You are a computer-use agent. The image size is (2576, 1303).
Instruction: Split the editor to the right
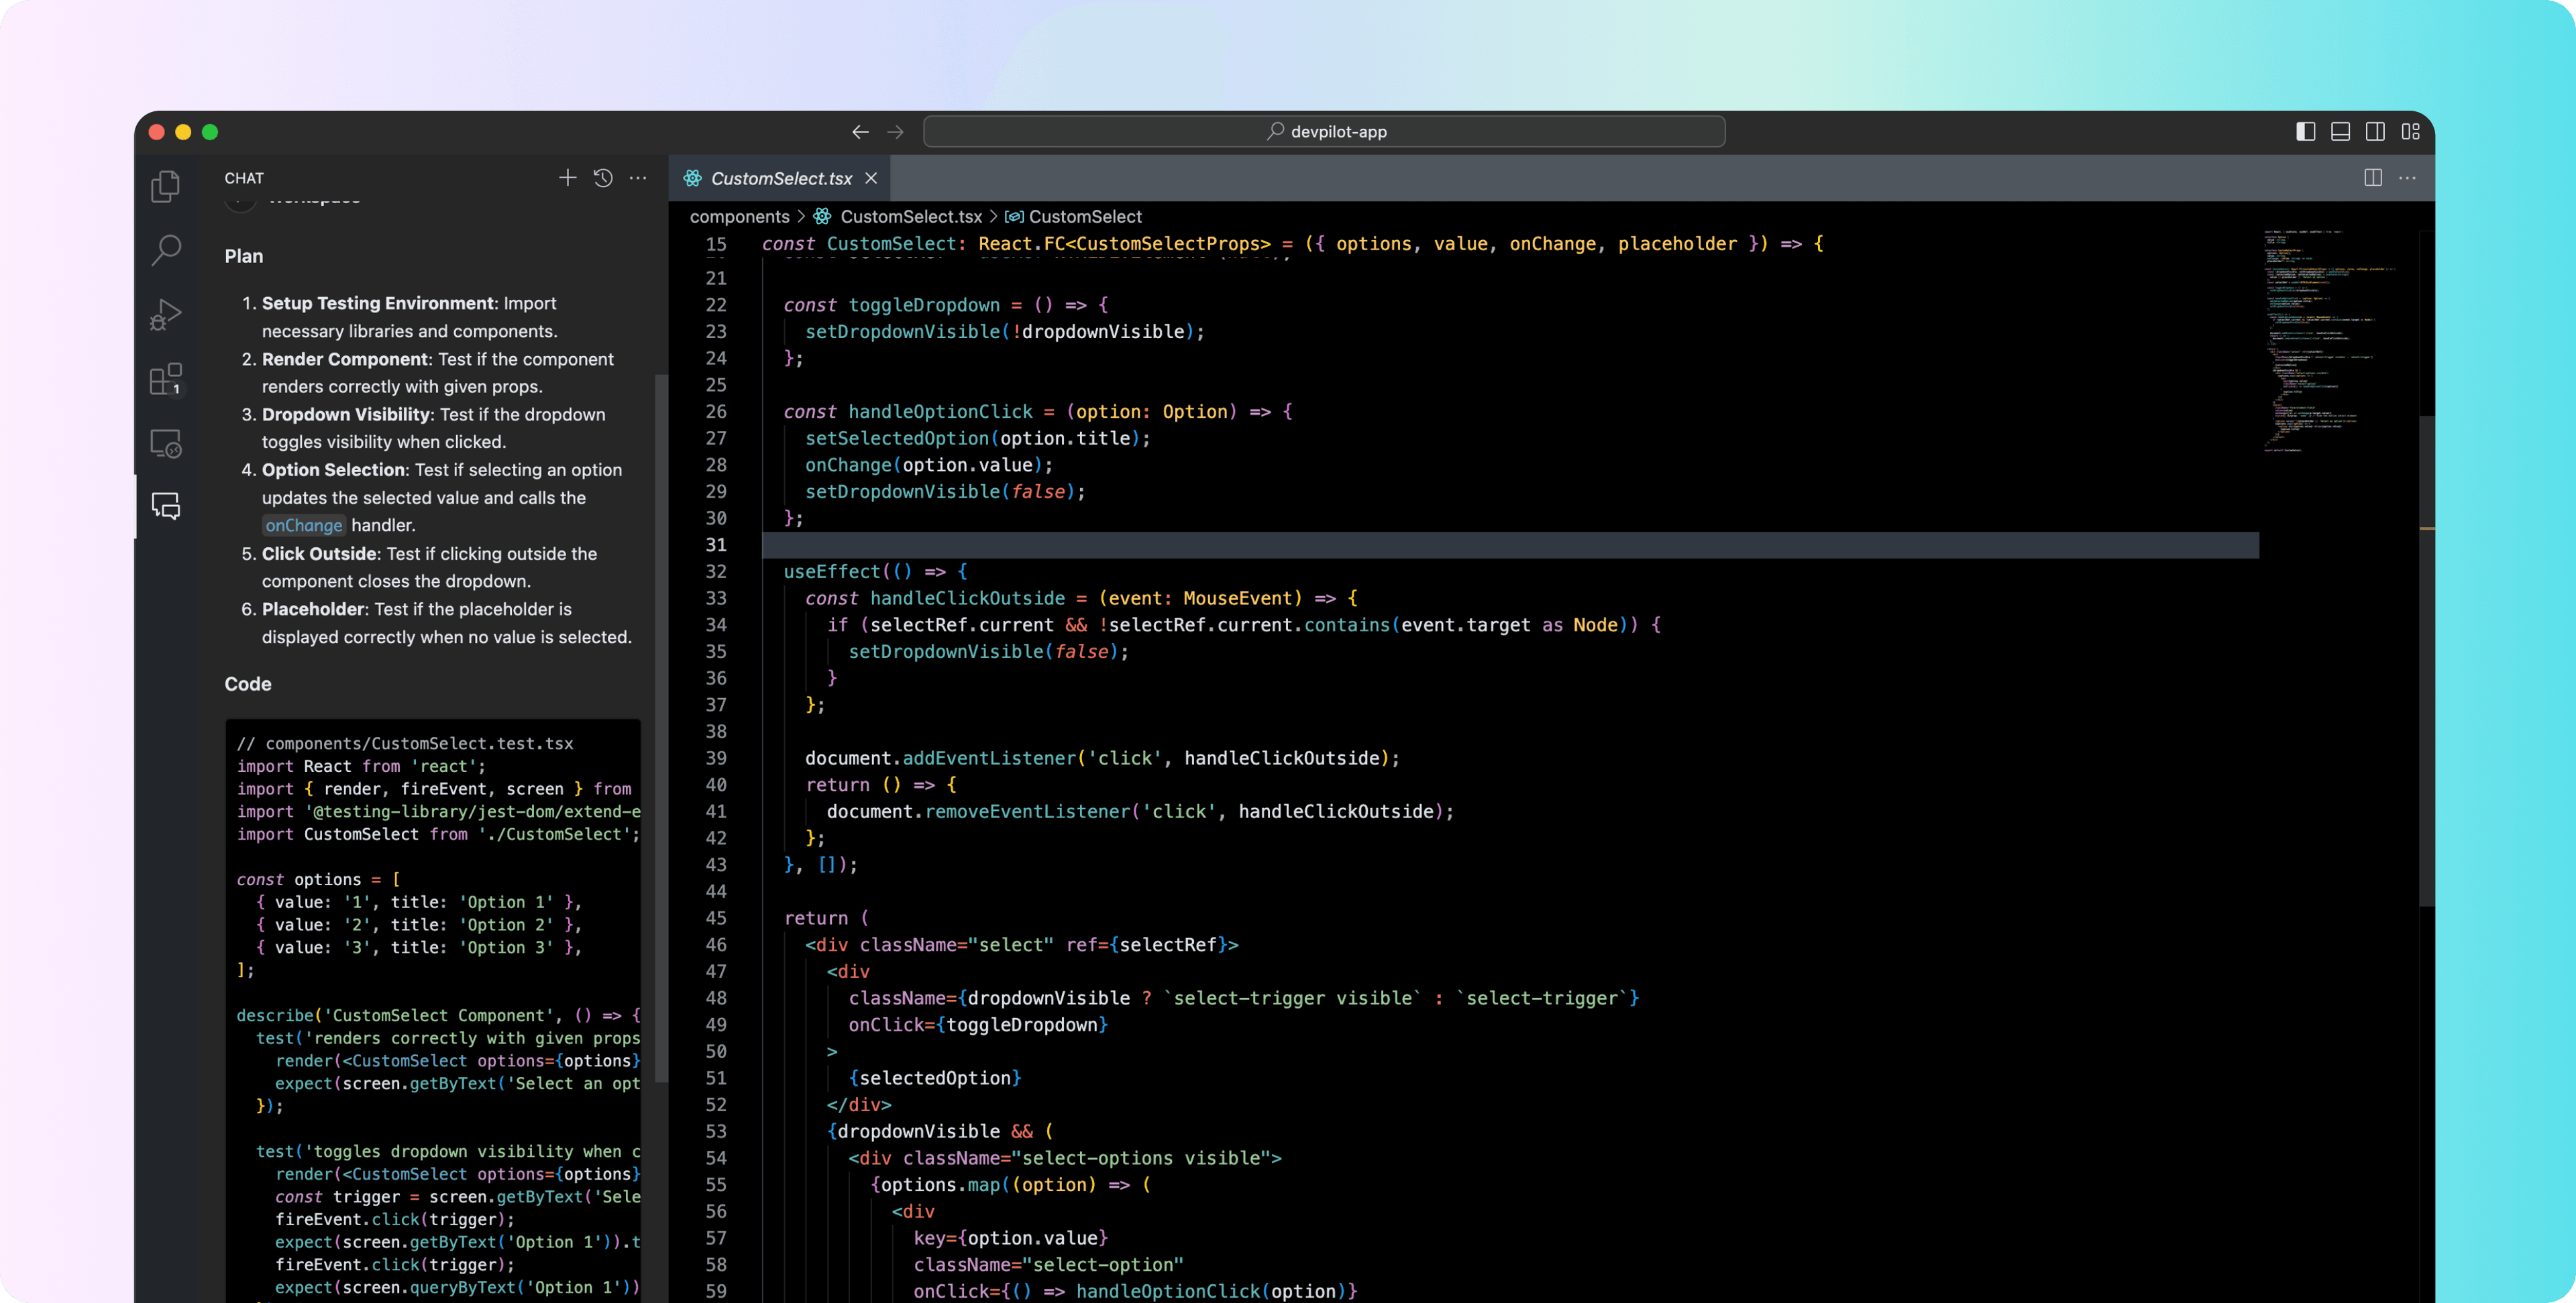click(2372, 178)
